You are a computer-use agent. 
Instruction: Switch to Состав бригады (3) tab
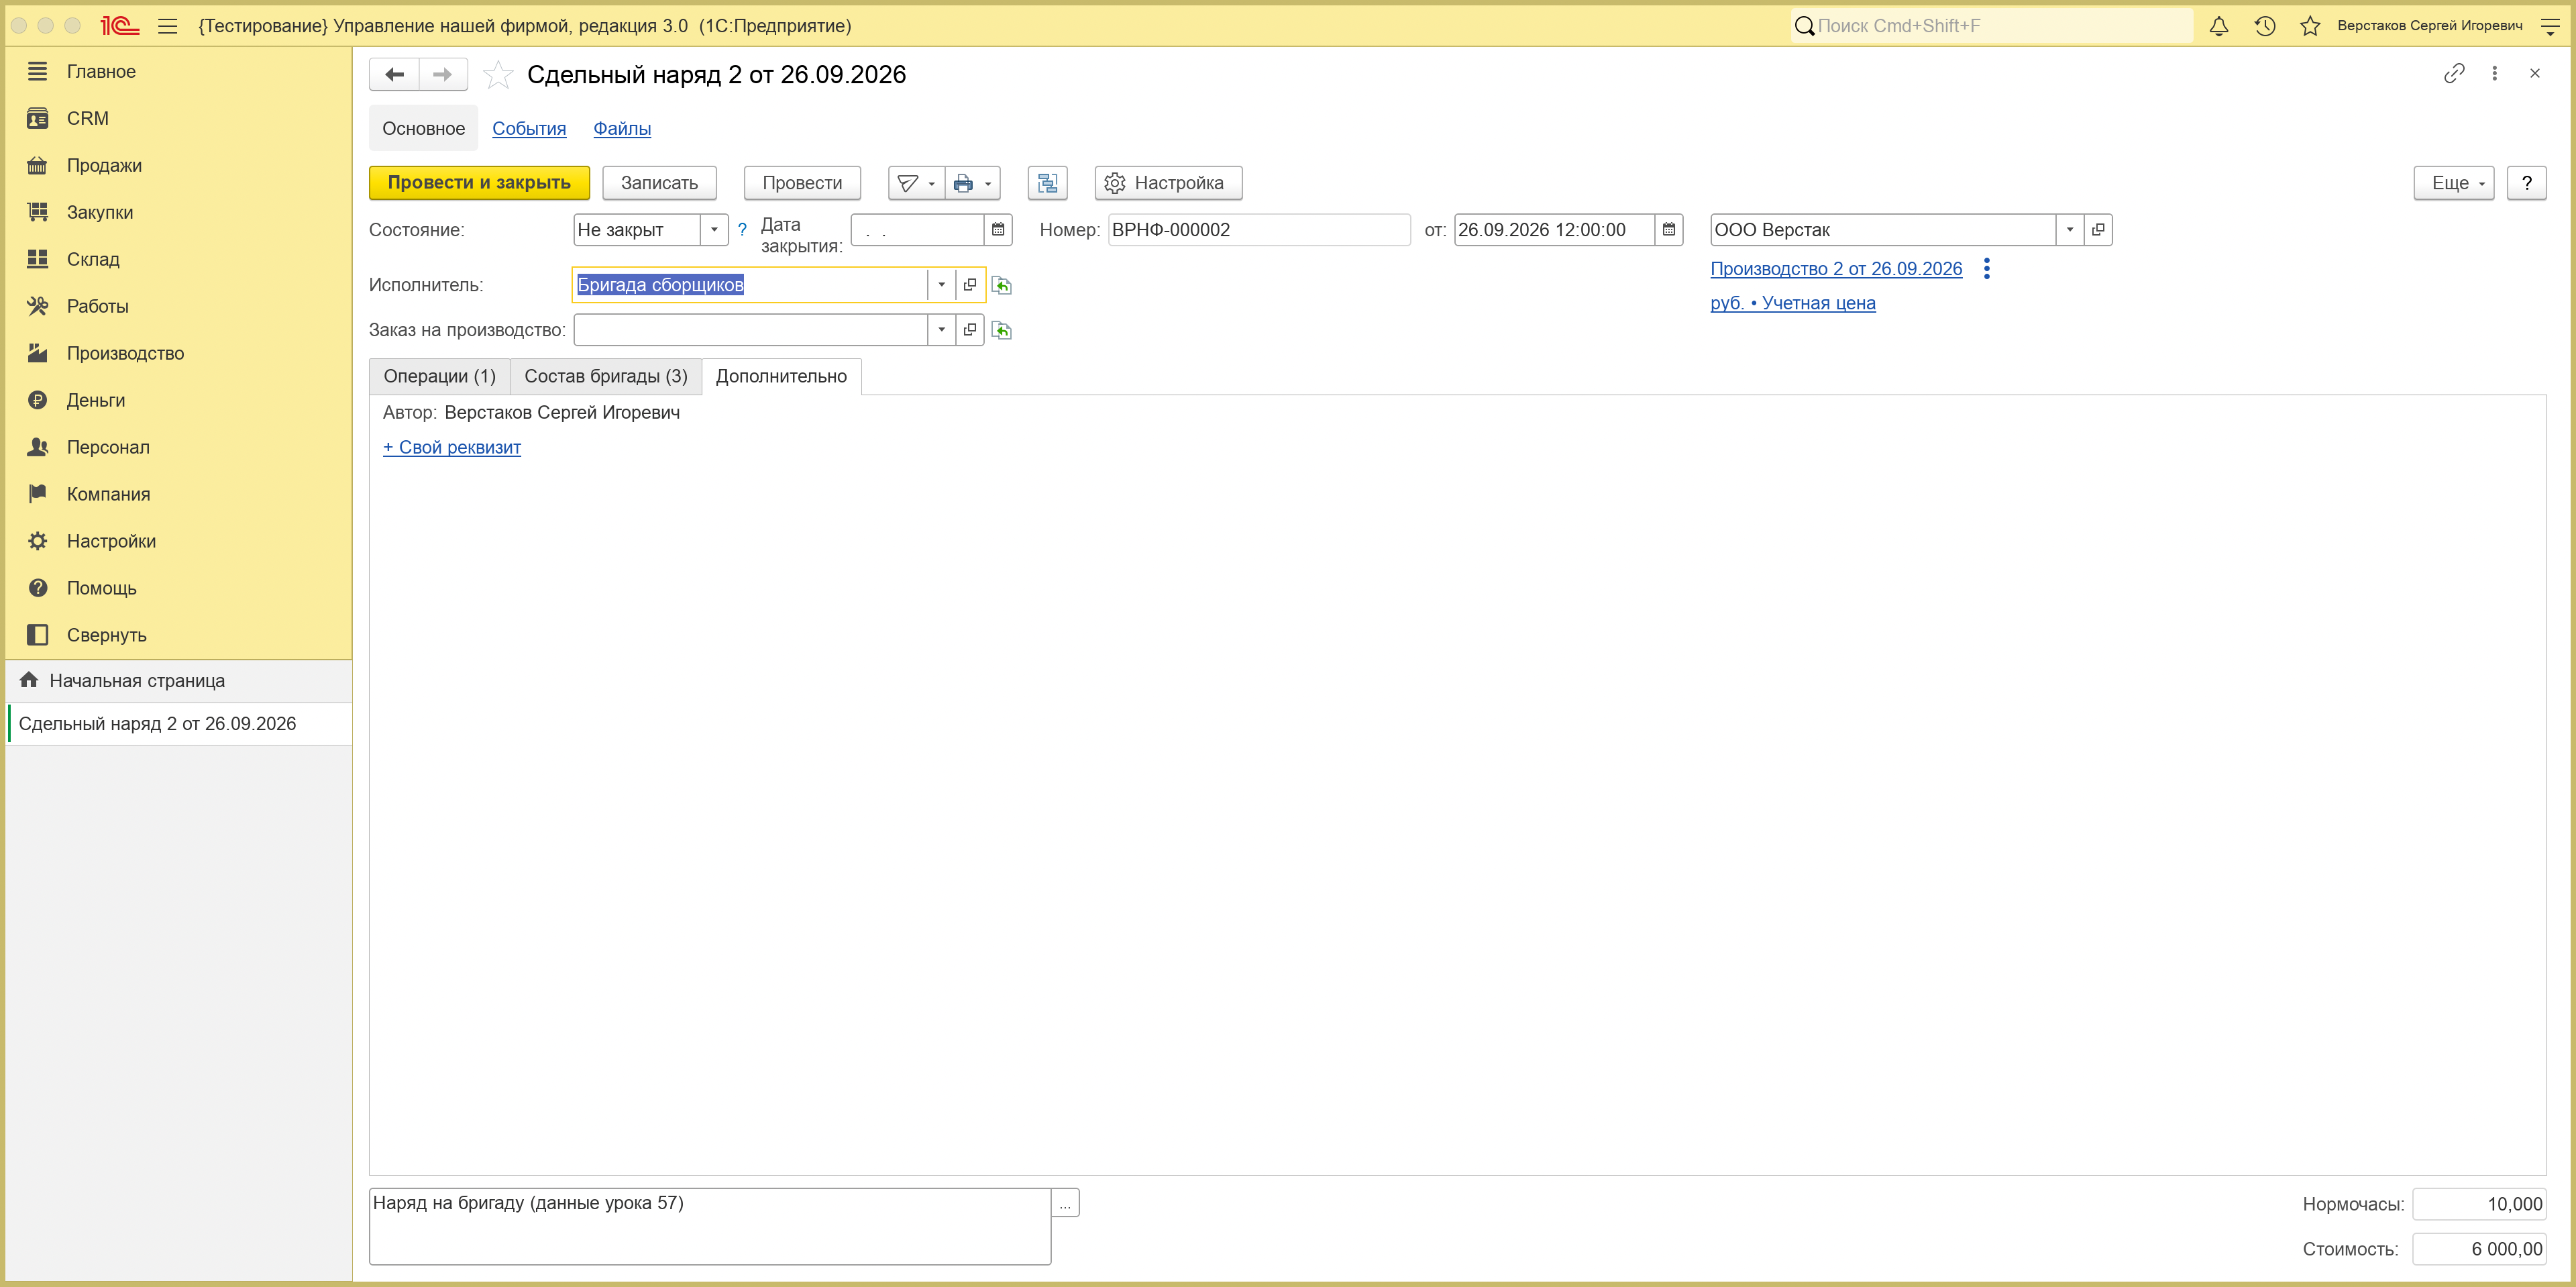(606, 377)
